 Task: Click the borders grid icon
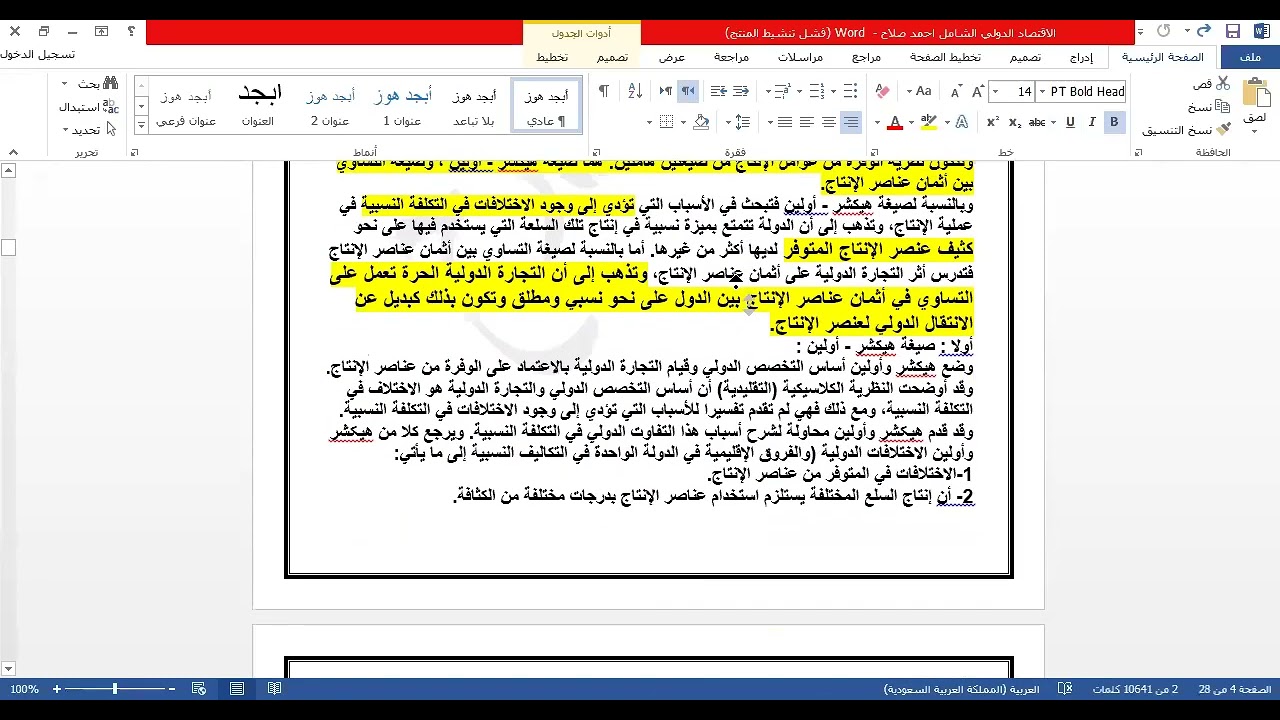pyautogui.click(x=666, y=122)
